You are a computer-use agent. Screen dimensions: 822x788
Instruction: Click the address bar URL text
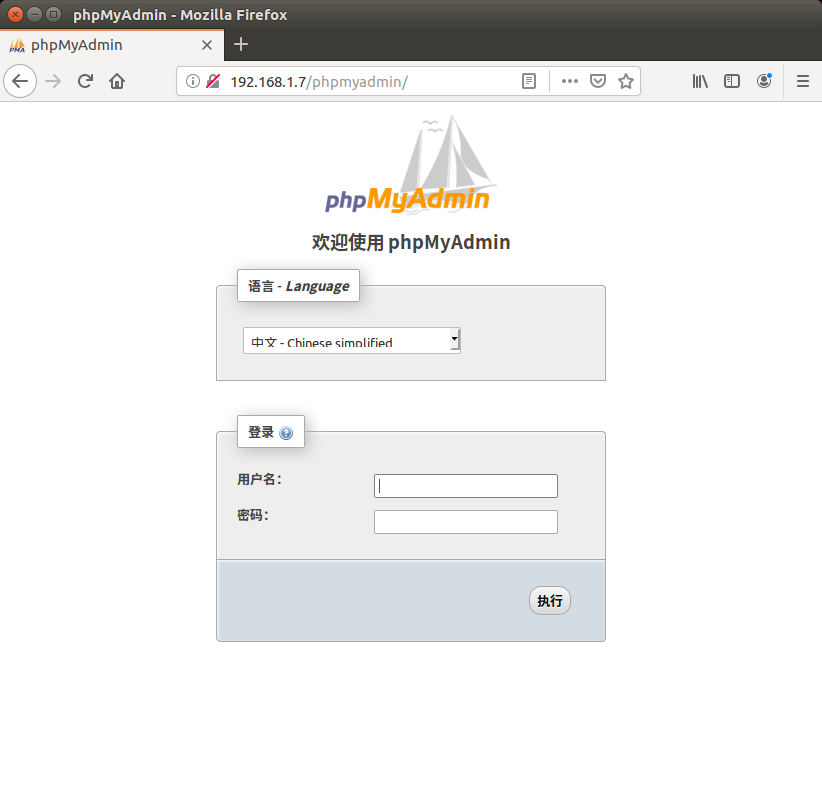point(319,82)
